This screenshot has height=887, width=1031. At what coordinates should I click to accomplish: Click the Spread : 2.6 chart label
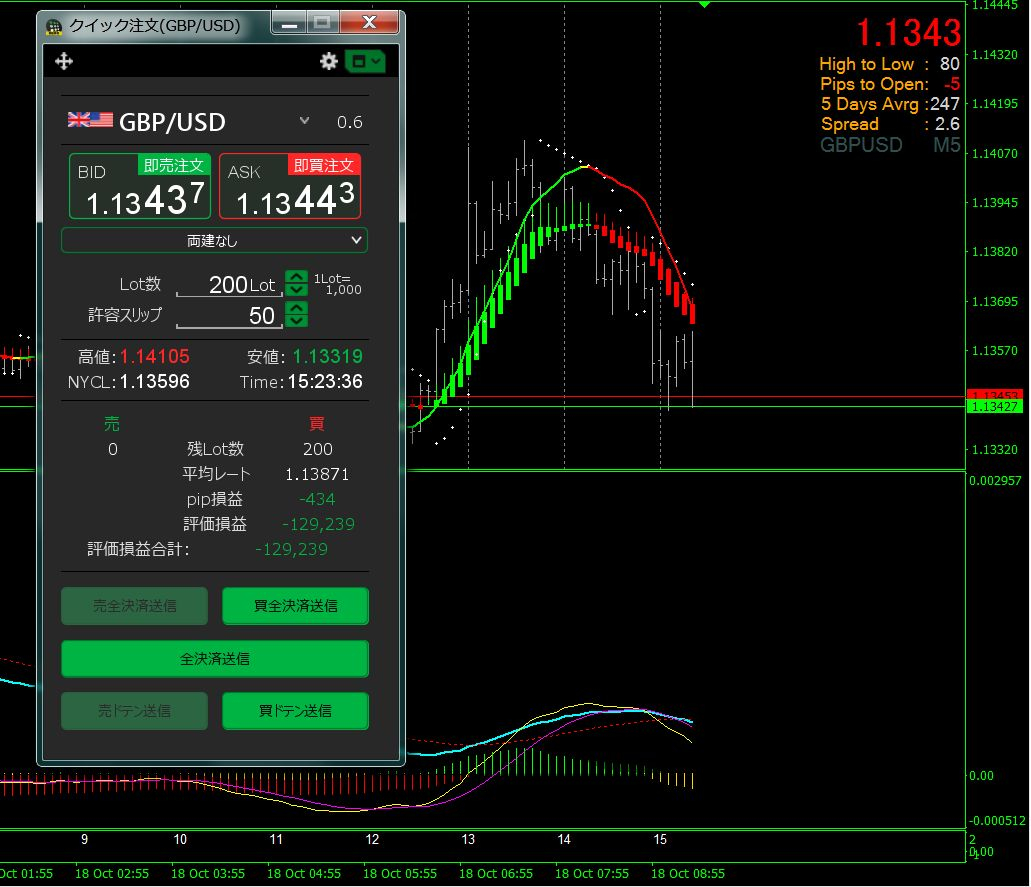890,124
